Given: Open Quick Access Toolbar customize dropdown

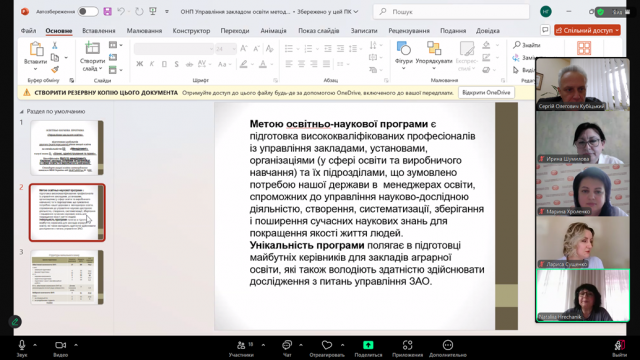Looking at the screenshot, I should tap(167, 11).
